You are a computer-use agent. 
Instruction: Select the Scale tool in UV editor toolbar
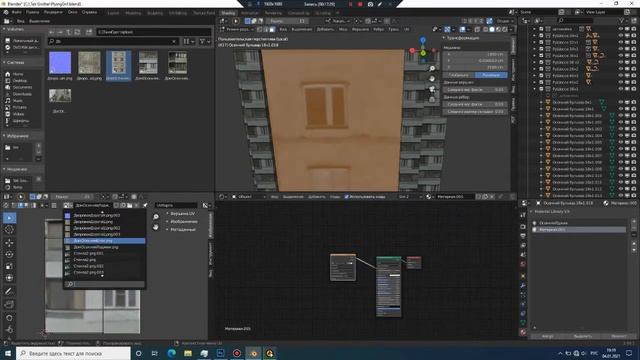pyautogui.click(x=9, y=266)
